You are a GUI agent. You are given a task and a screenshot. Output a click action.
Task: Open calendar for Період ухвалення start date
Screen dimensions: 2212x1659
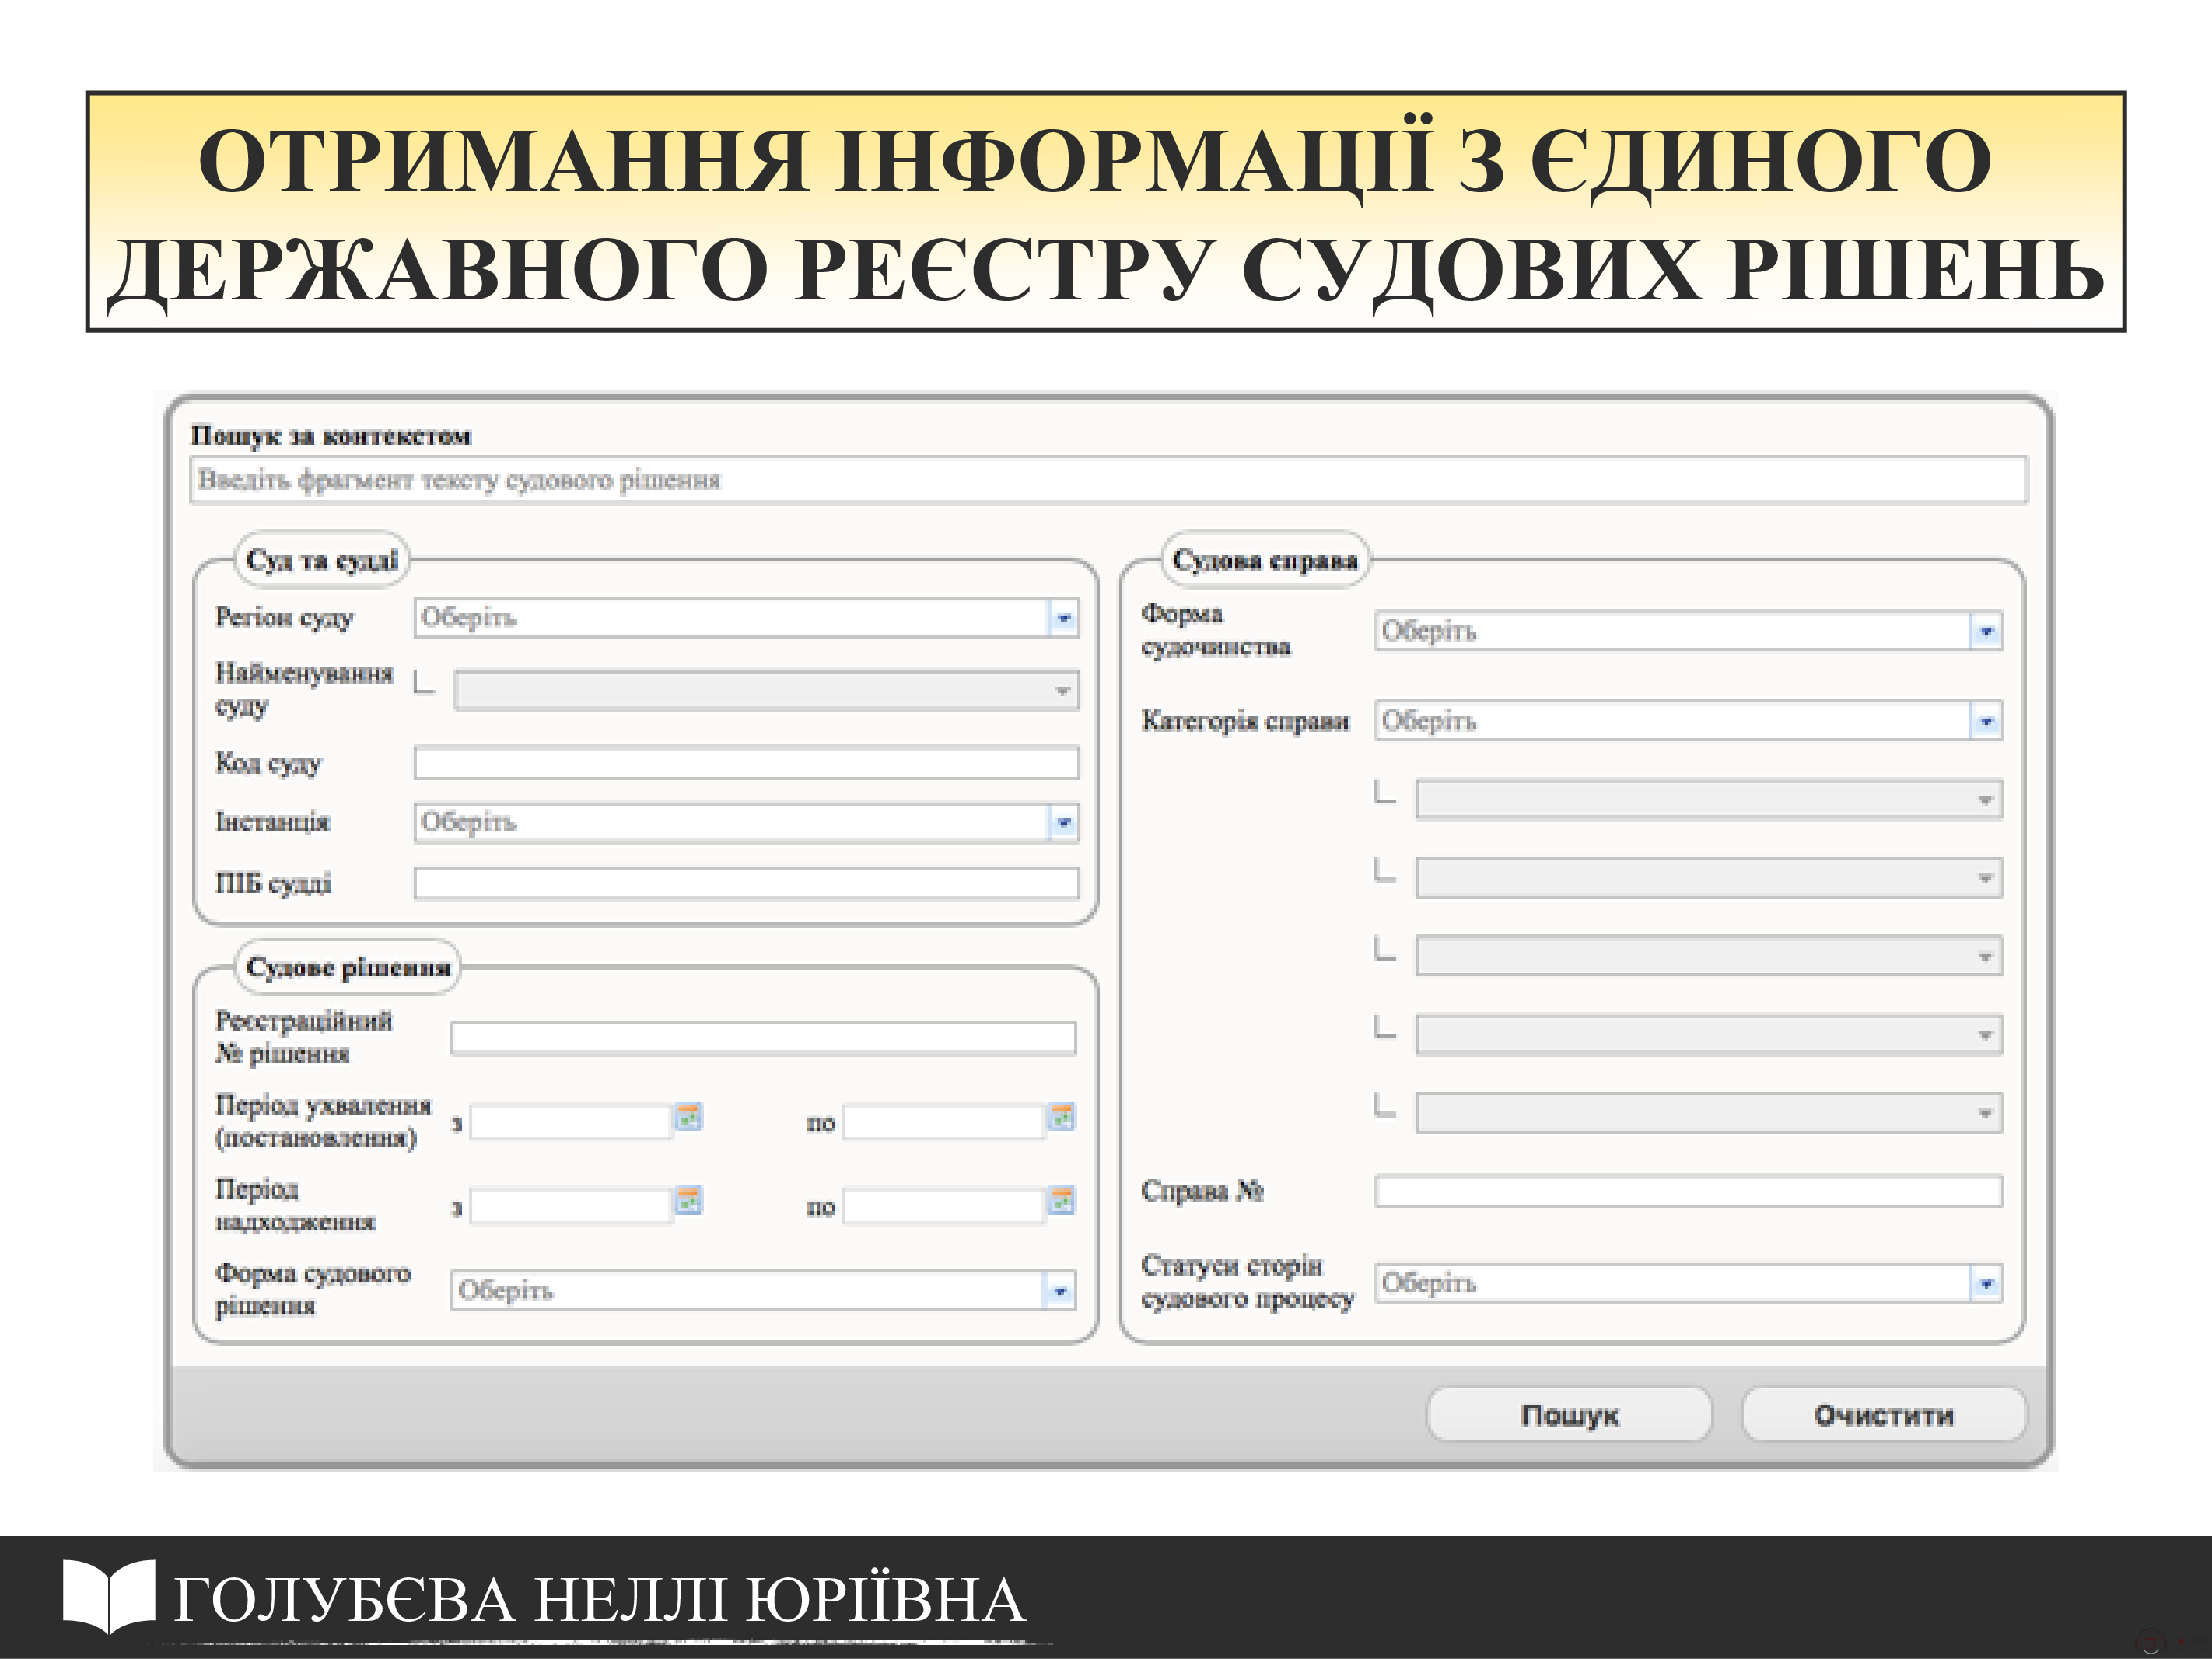[689, 1117]
